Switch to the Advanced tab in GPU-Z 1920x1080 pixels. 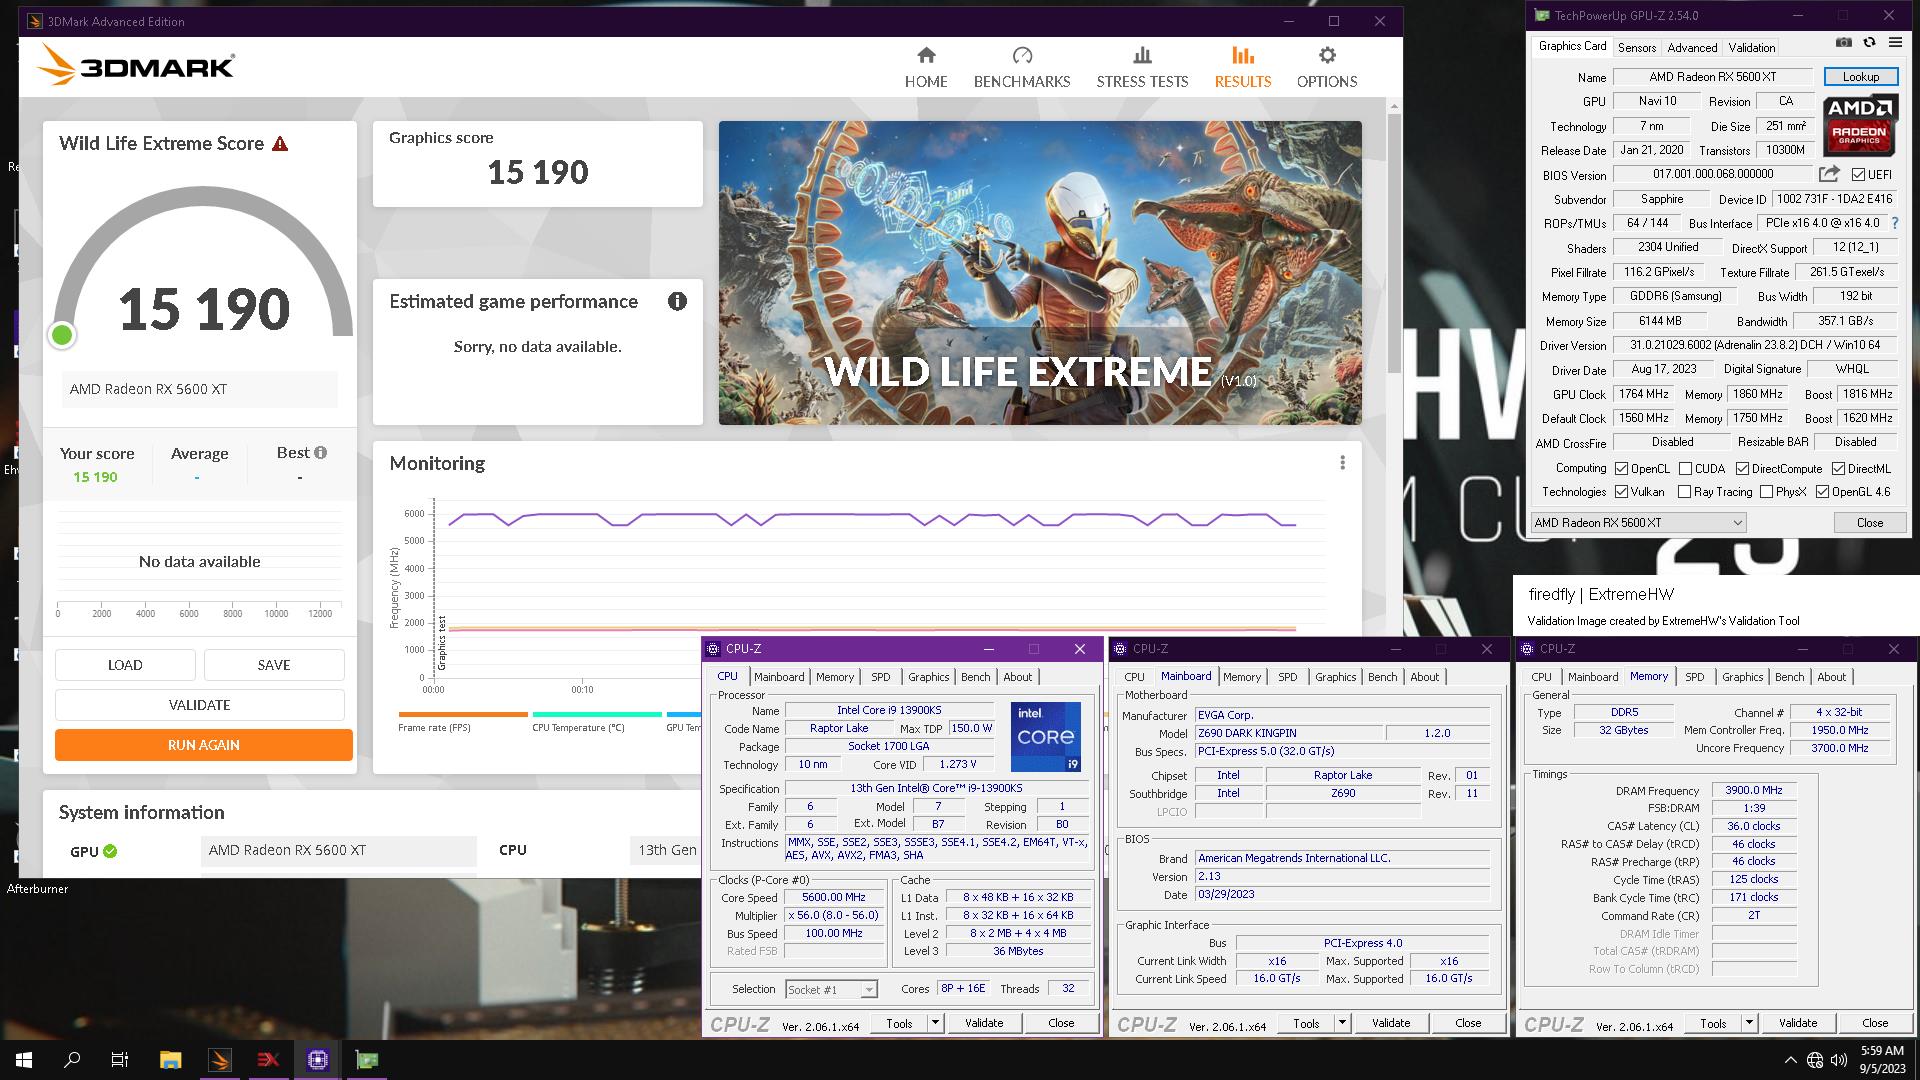pos(1692,48)
